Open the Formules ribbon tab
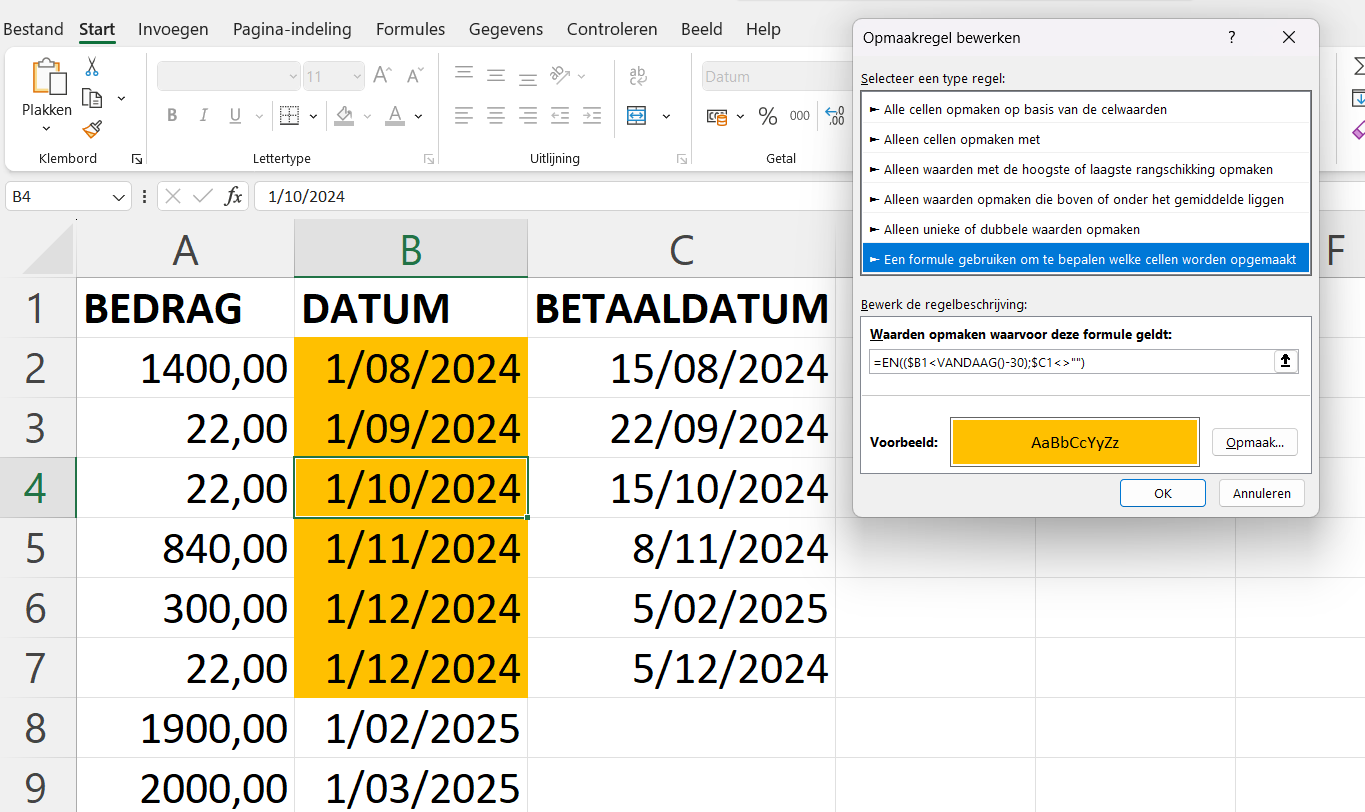 click(410, 29)
